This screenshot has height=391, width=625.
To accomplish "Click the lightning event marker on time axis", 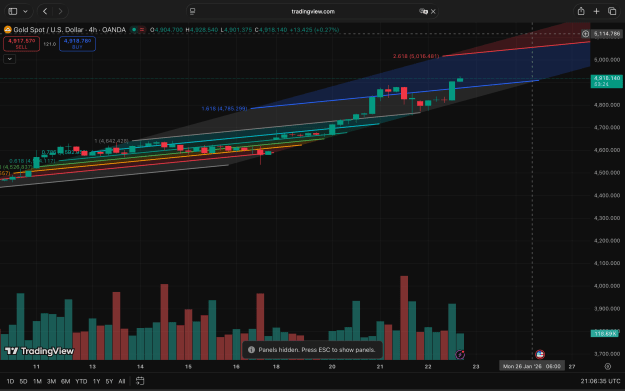I will coord(460,354).
